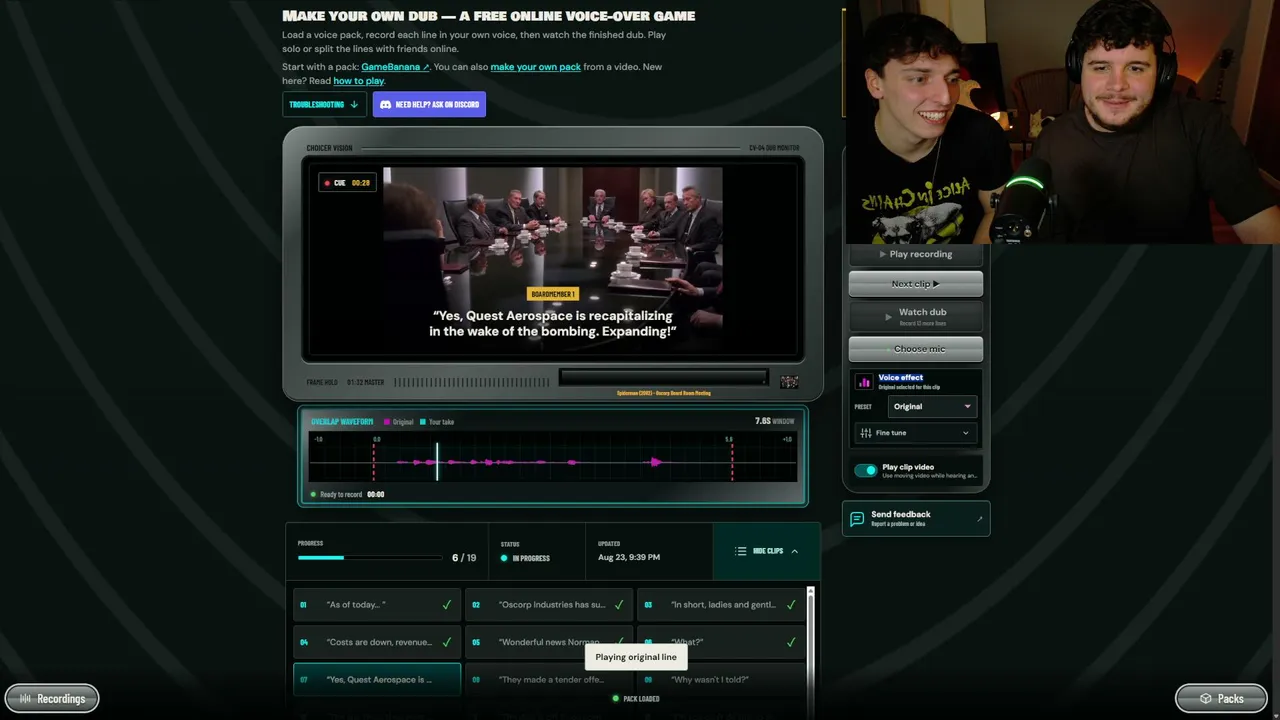1280x720 pixels.
Task: Click the "Playing original line" tooltip
Action: [636, 657]
